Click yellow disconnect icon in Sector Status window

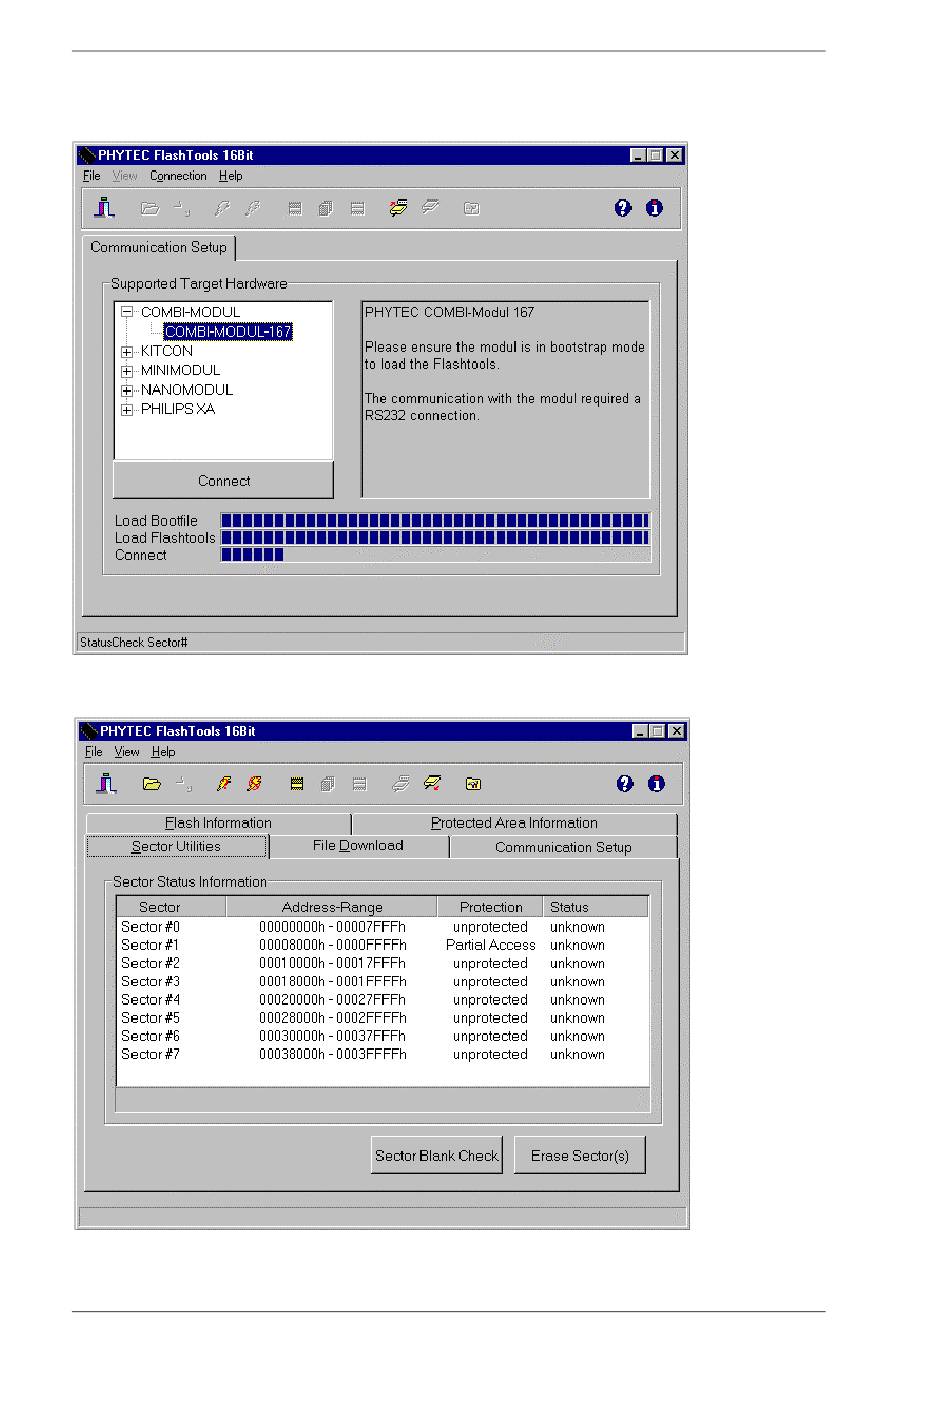(433, 783)
